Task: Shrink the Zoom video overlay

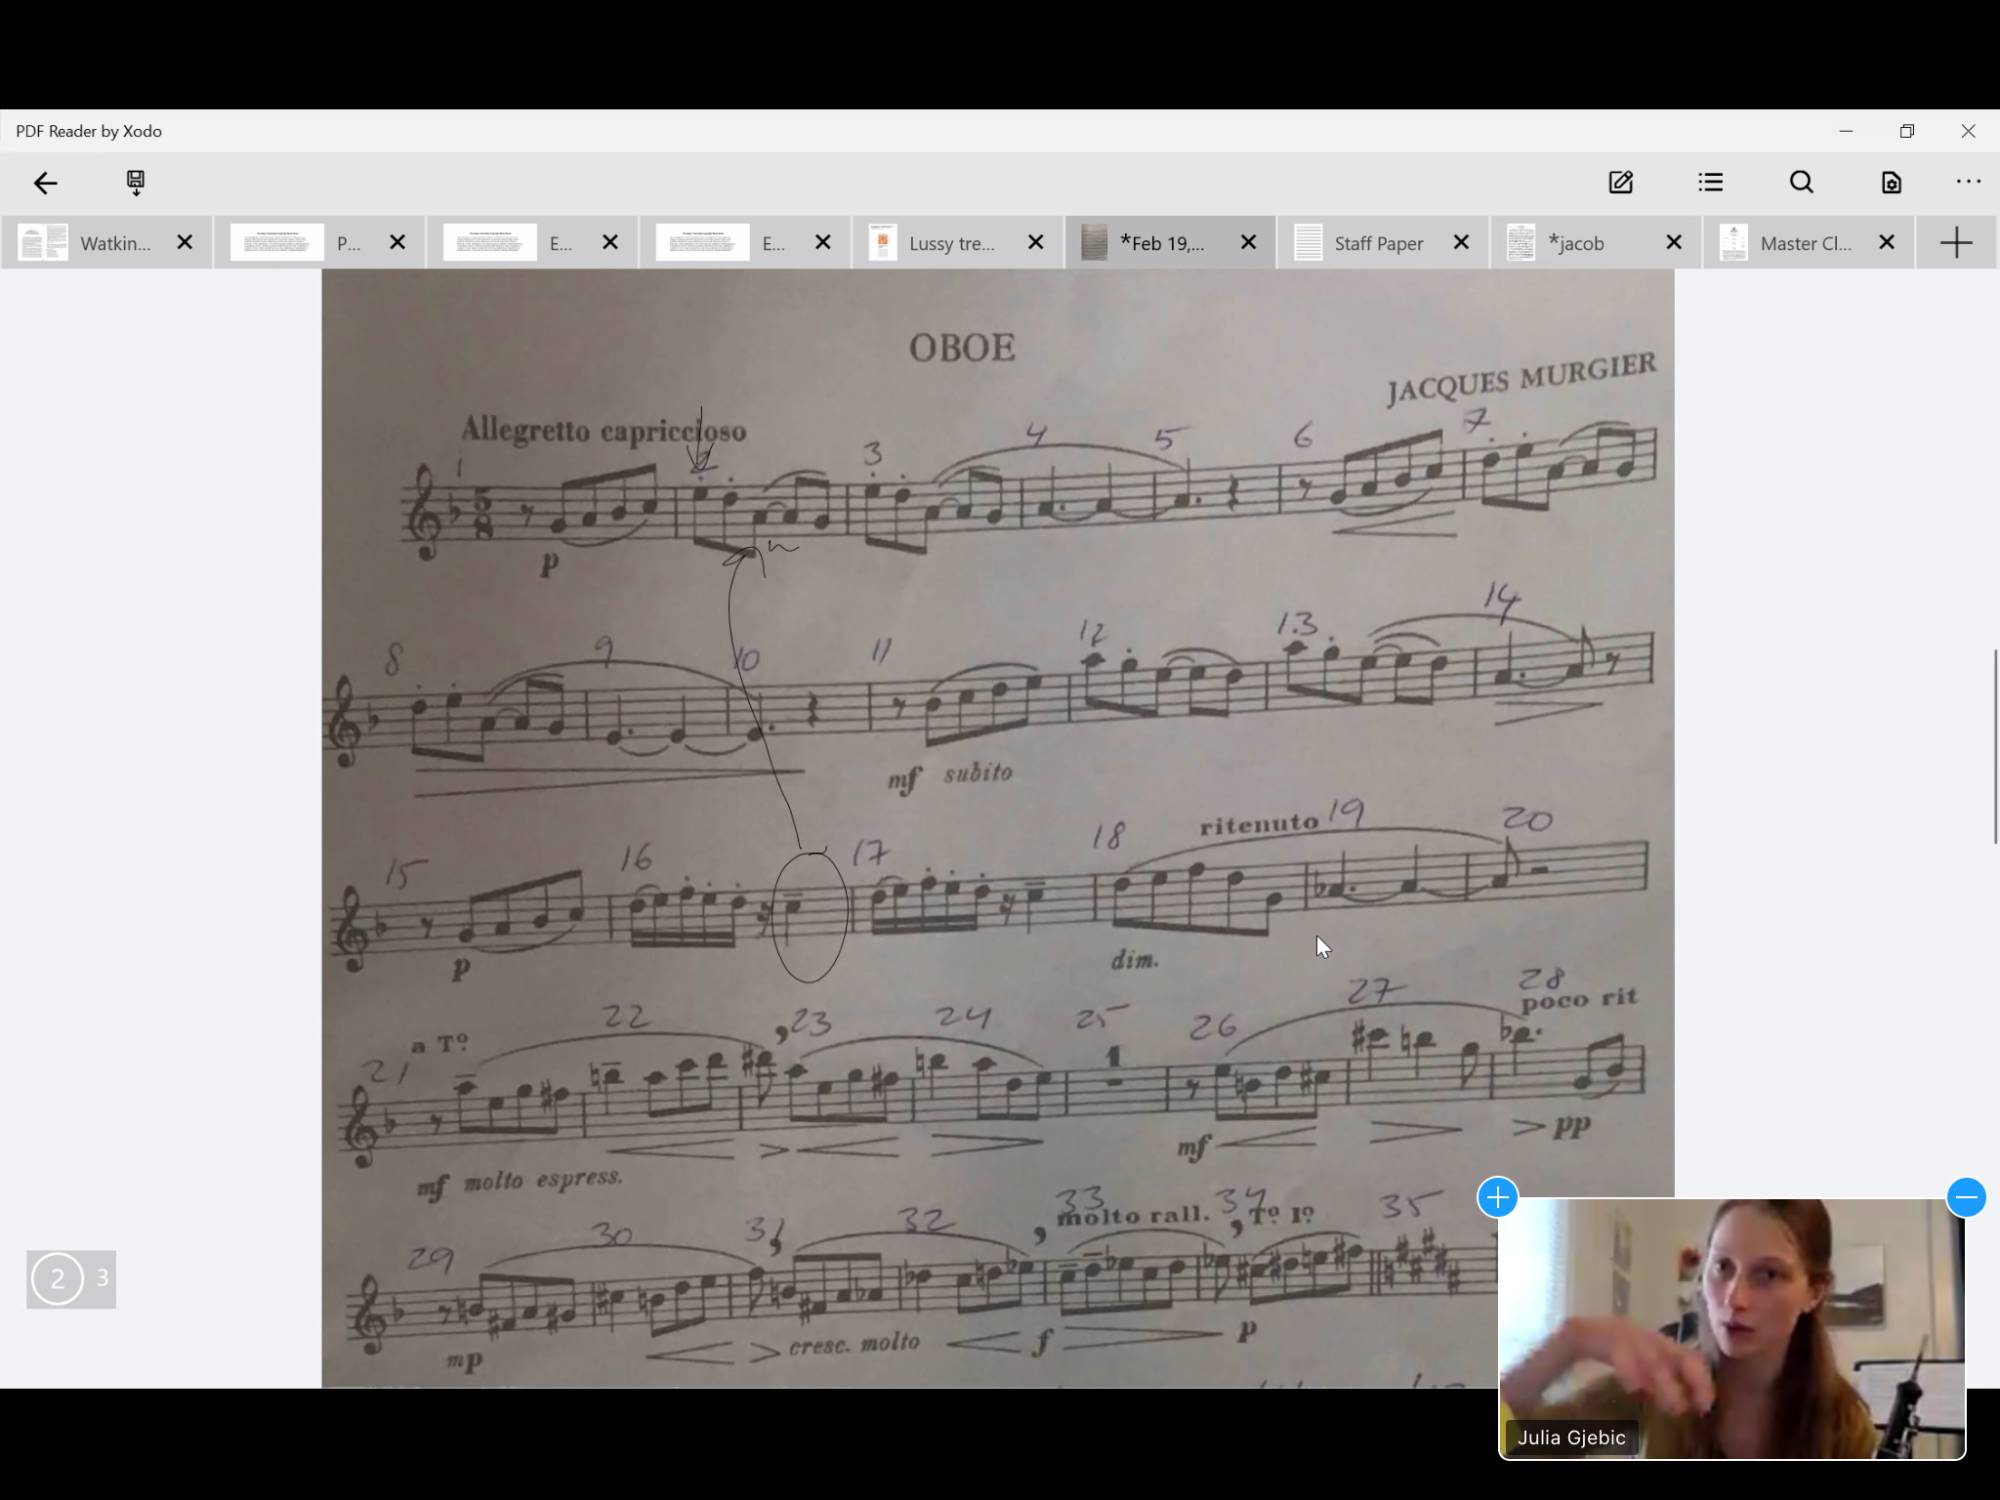Action: coord(1967,1197)
